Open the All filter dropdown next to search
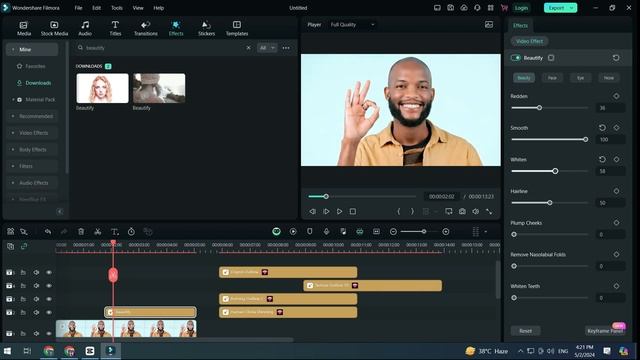640x360 pixels. pos(267,48)
